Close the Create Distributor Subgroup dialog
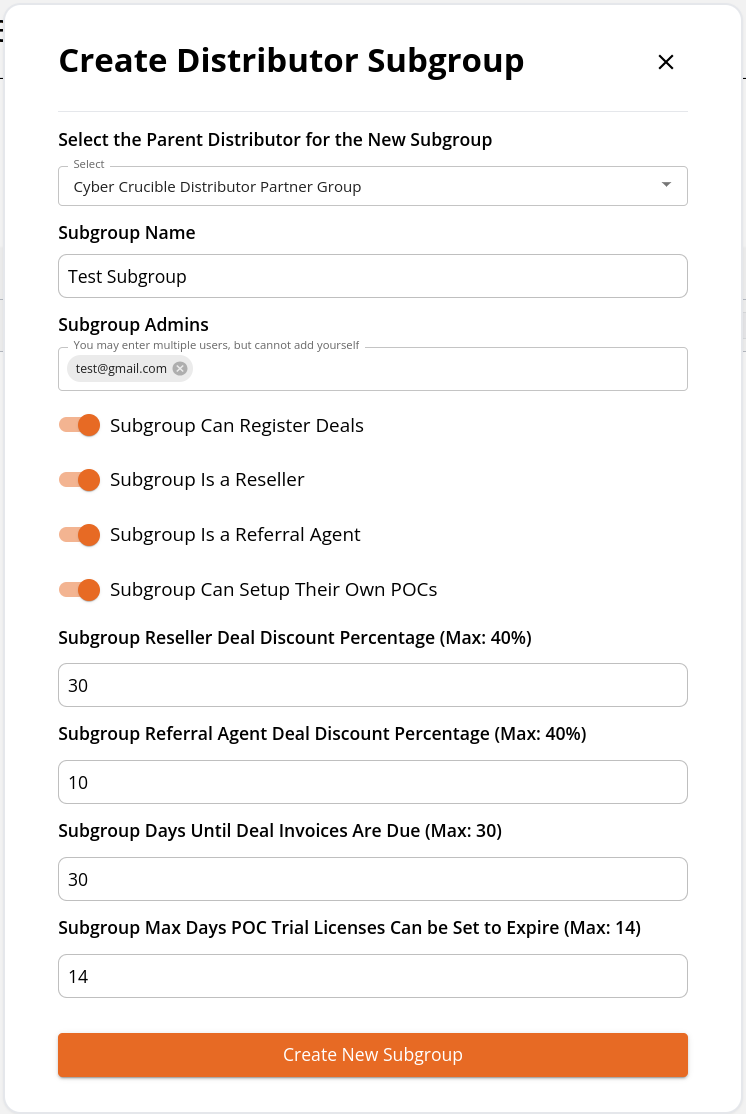Screen dimensions: 746x1114 point(666,63)
